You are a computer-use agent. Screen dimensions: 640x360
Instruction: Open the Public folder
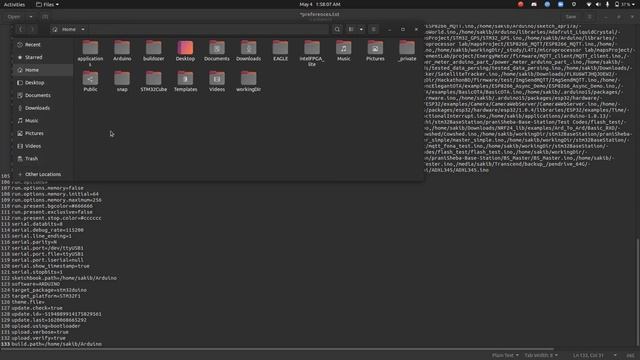pos(90,81)
